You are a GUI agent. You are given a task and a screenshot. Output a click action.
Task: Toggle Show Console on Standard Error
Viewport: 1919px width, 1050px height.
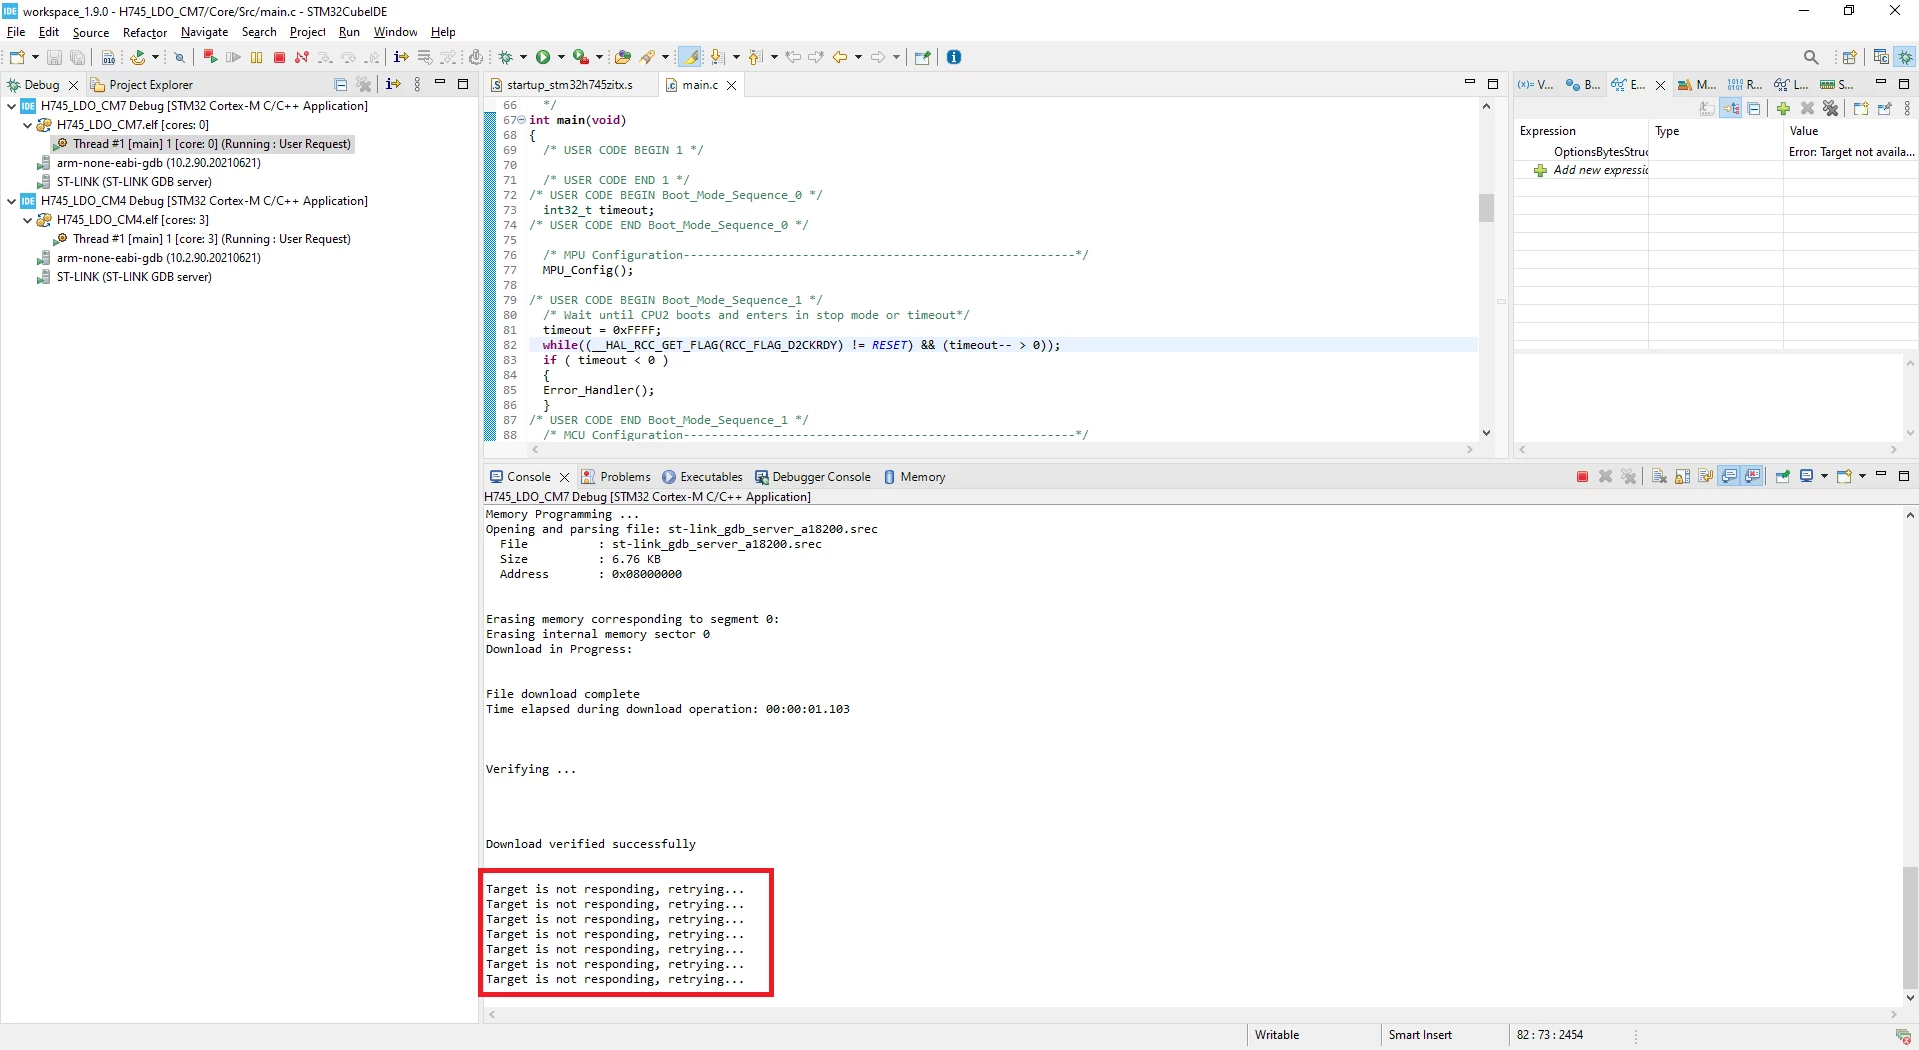point(1752,476)
